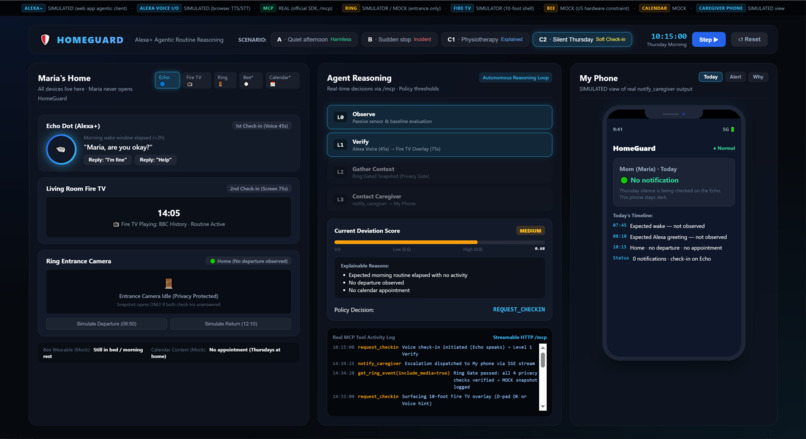The image size is (806, 439).
Task: Click the notify_caregiver log entry
Action: click(x=434, y=363)
